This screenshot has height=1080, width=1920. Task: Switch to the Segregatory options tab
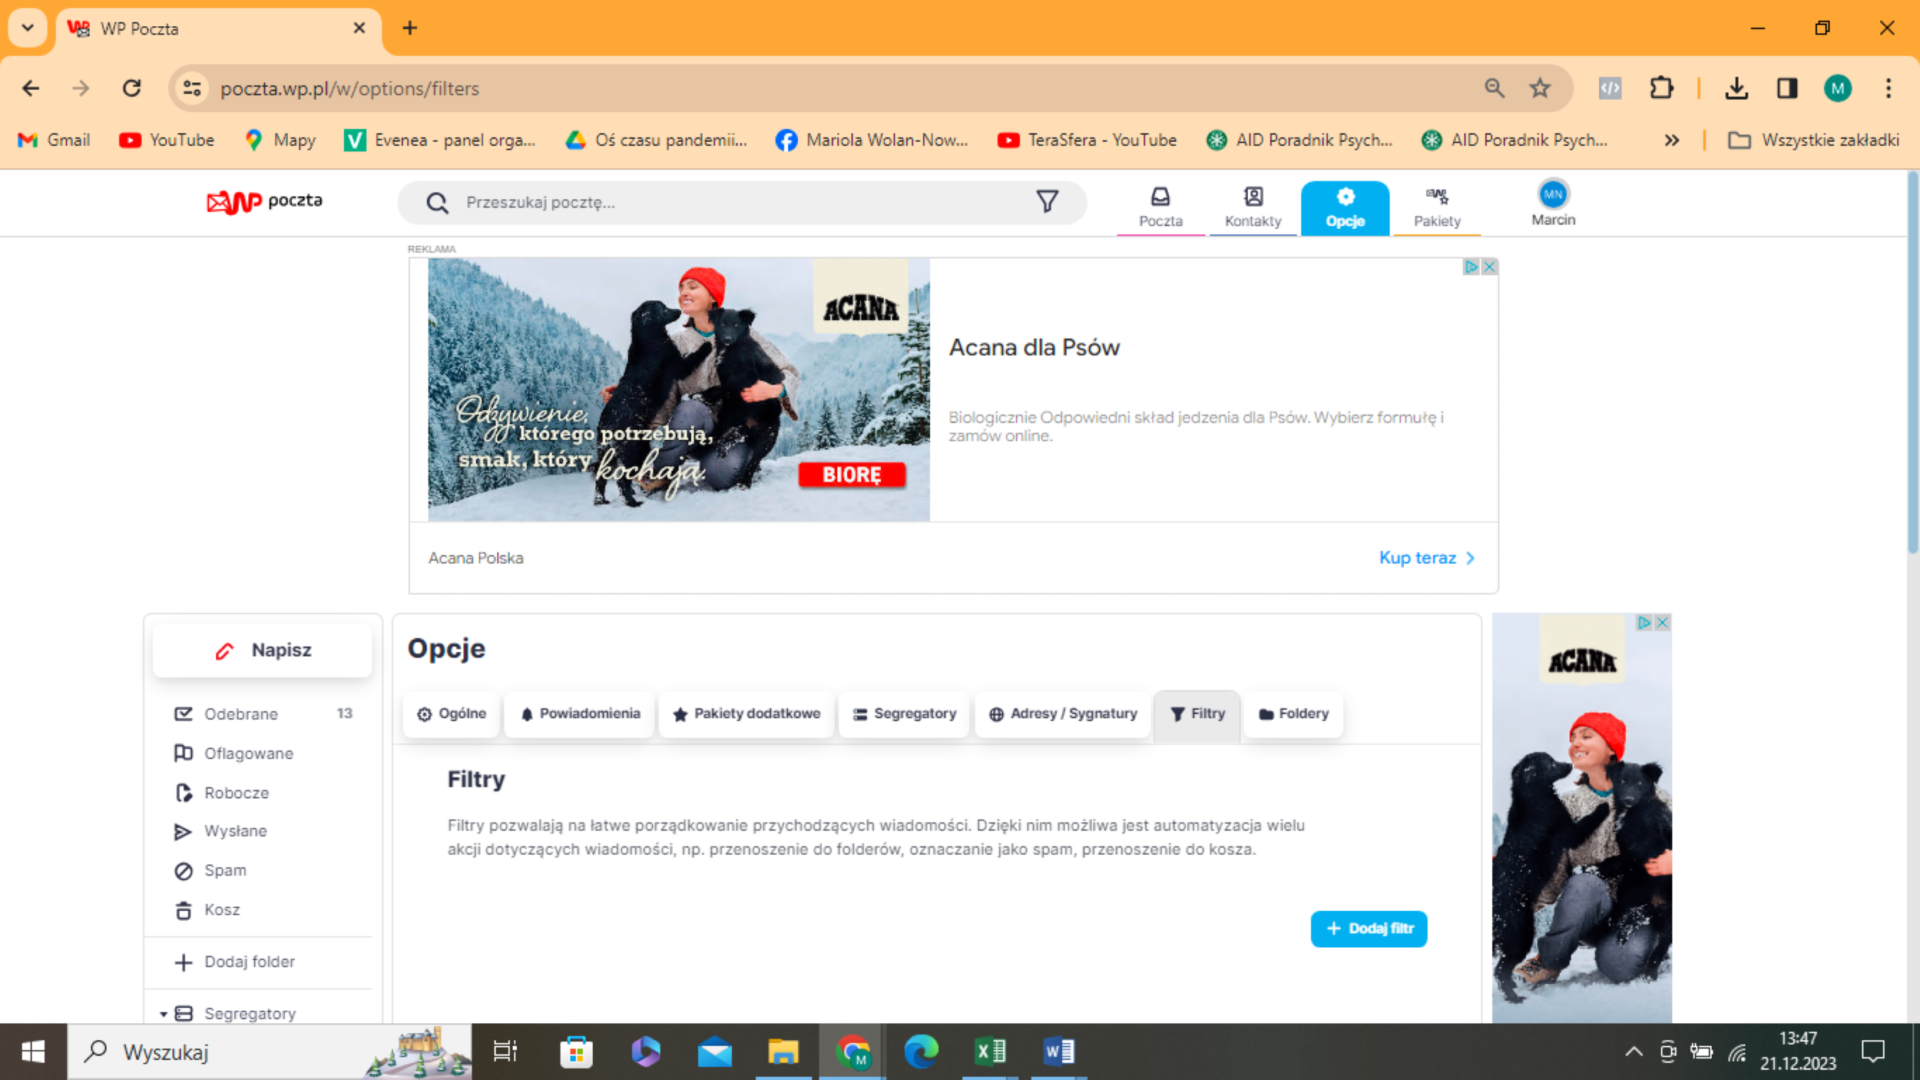pyautogui.click(x=904, y=714)
